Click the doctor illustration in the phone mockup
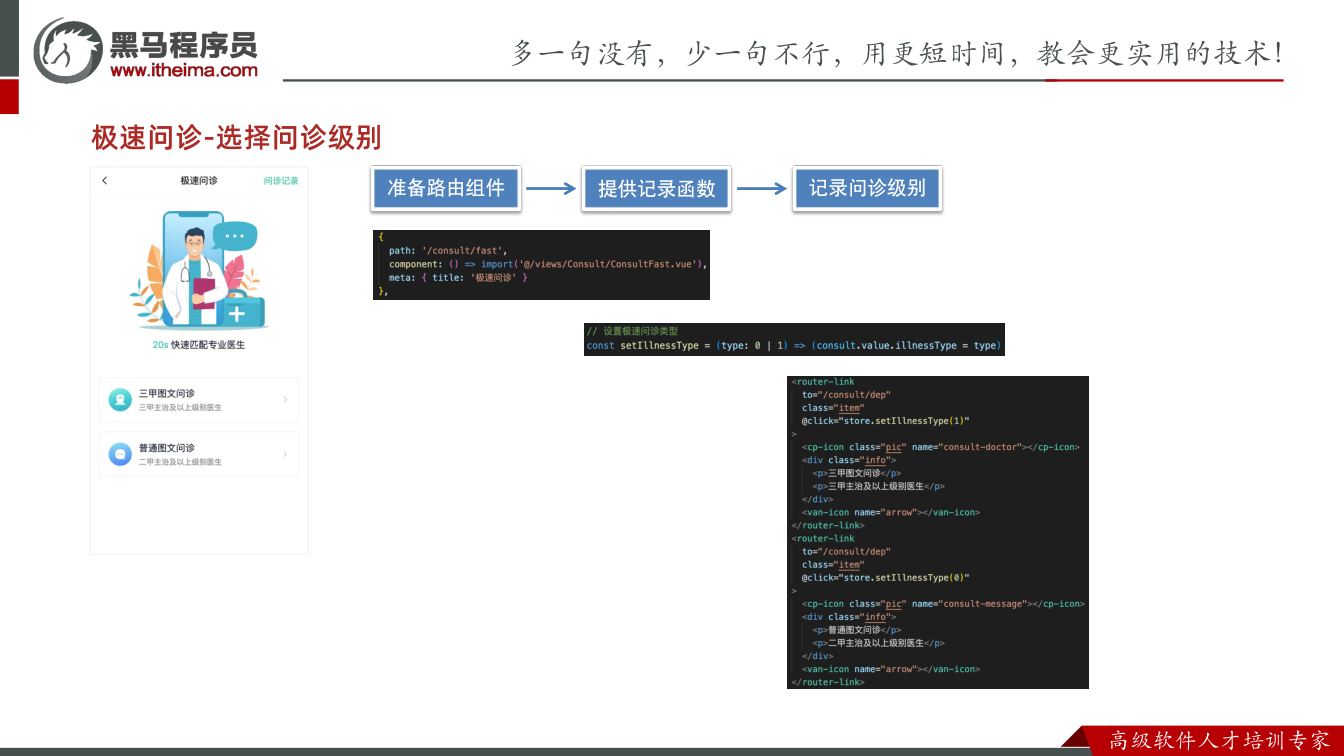The image size is (1344, 756). [x=200, y=270]
